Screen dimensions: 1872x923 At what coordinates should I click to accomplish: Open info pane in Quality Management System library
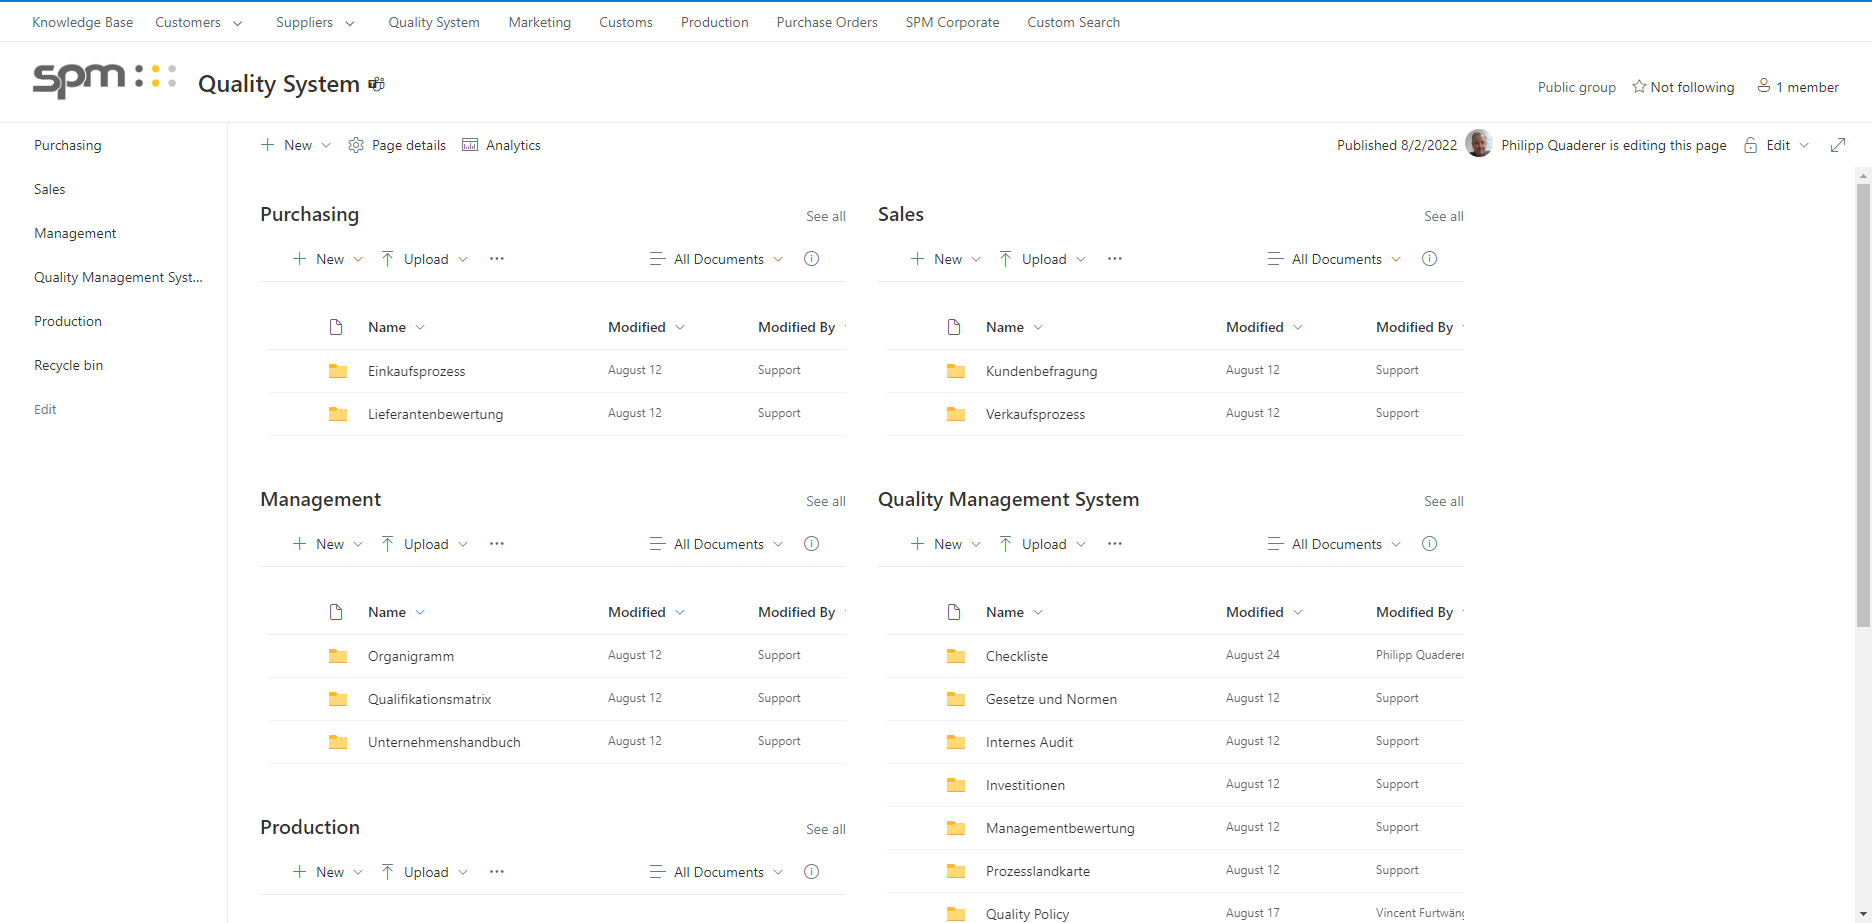click(1430, 544)
